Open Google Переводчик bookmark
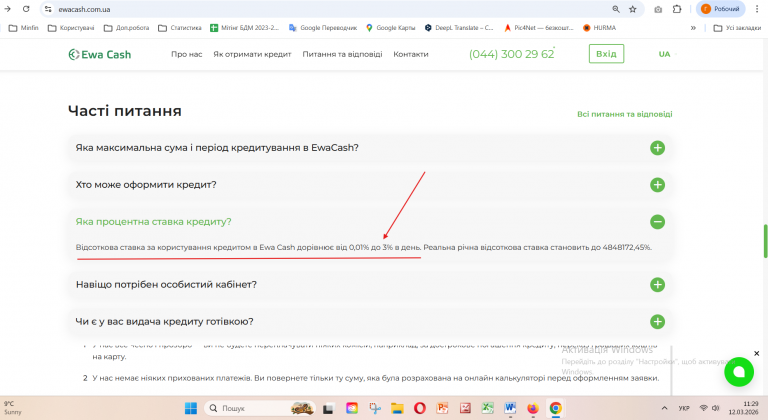The width and height of the screenshot is (768, 420). [323, 28]
